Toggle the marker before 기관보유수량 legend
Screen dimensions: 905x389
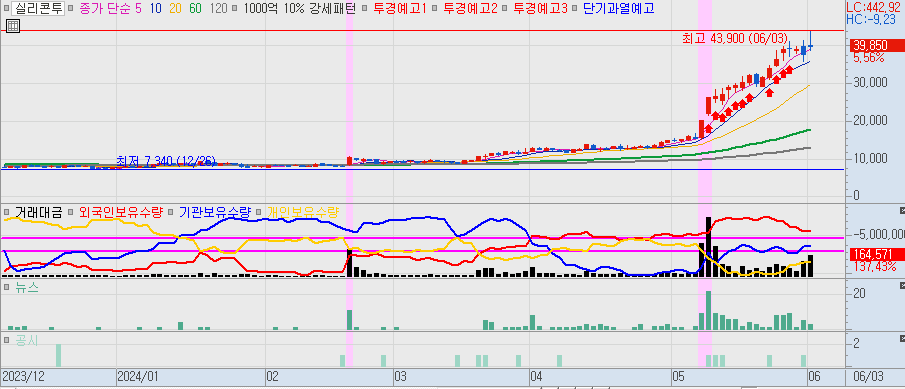click(171, 212)
